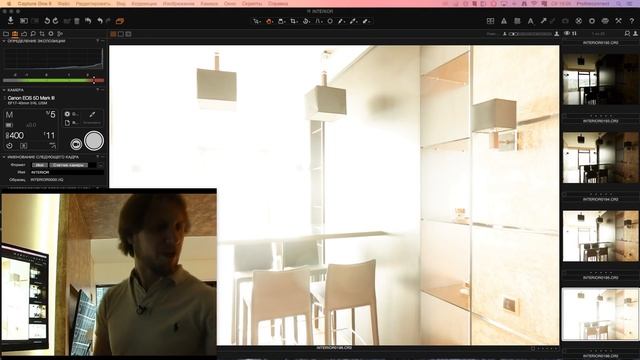Click the Reset adjustments double-arrow icon
The width and height of the screenshot is (640, 360).
click(88, 21)
